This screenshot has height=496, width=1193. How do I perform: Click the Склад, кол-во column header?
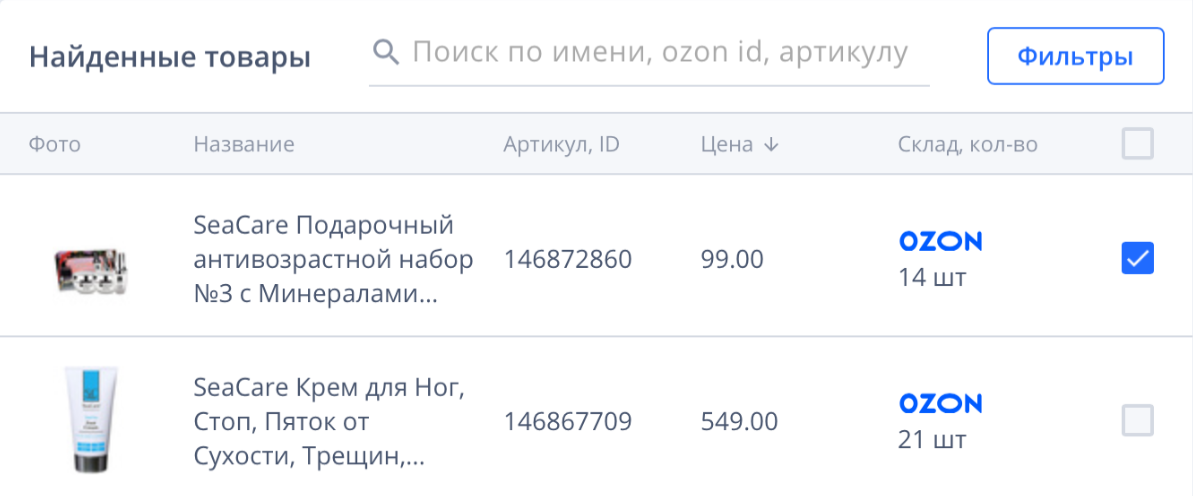(x=967, y=145)
